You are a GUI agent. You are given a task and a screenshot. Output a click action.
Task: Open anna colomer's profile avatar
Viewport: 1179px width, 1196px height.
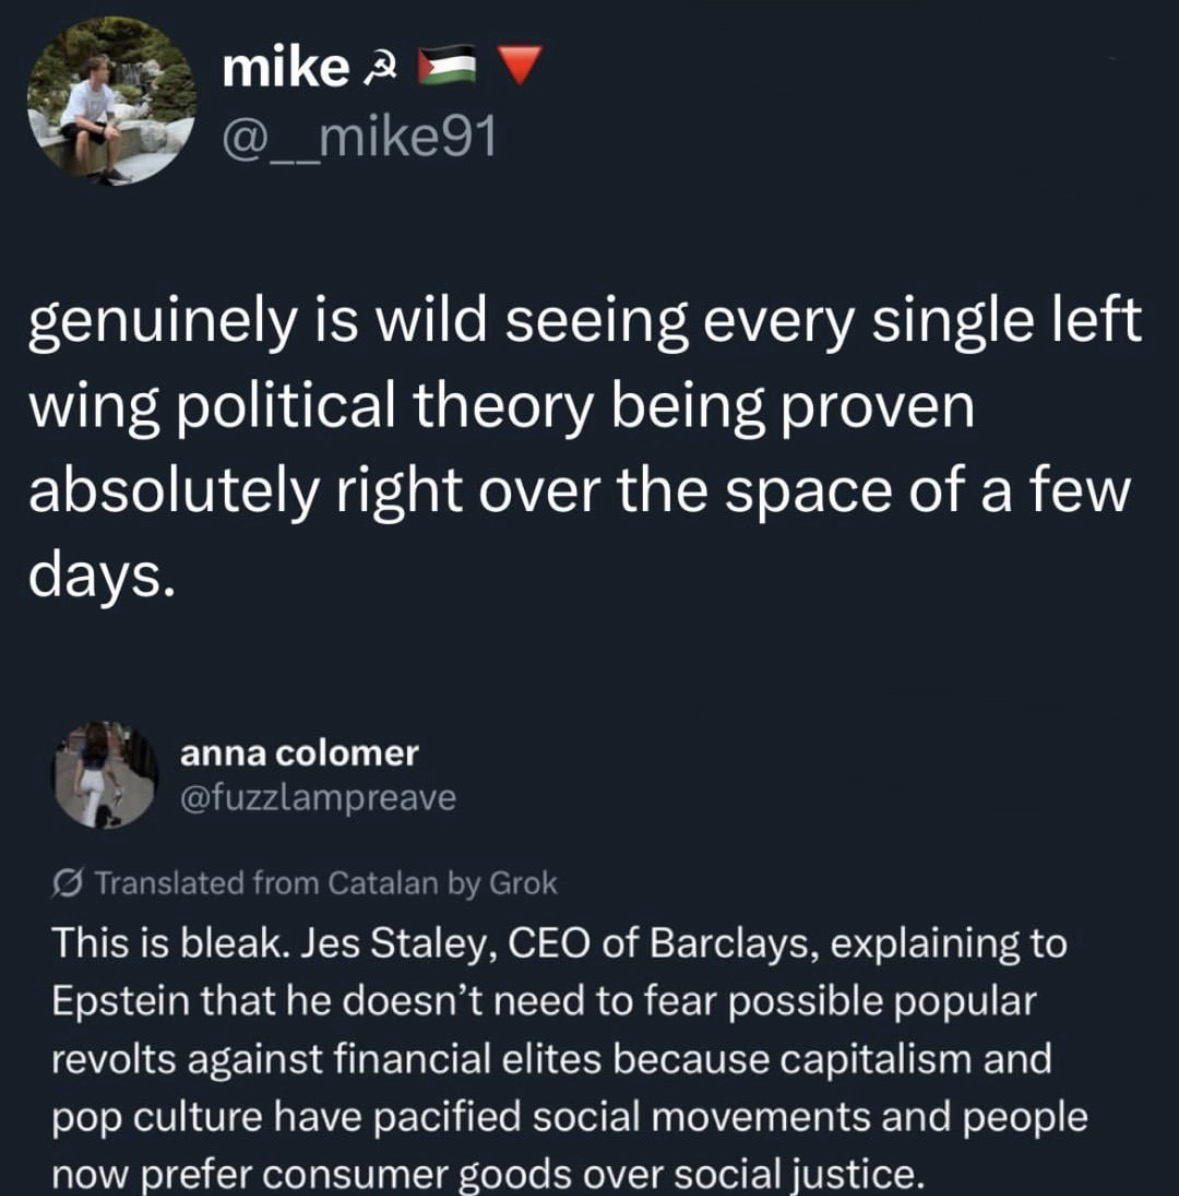tap(105, 774)
